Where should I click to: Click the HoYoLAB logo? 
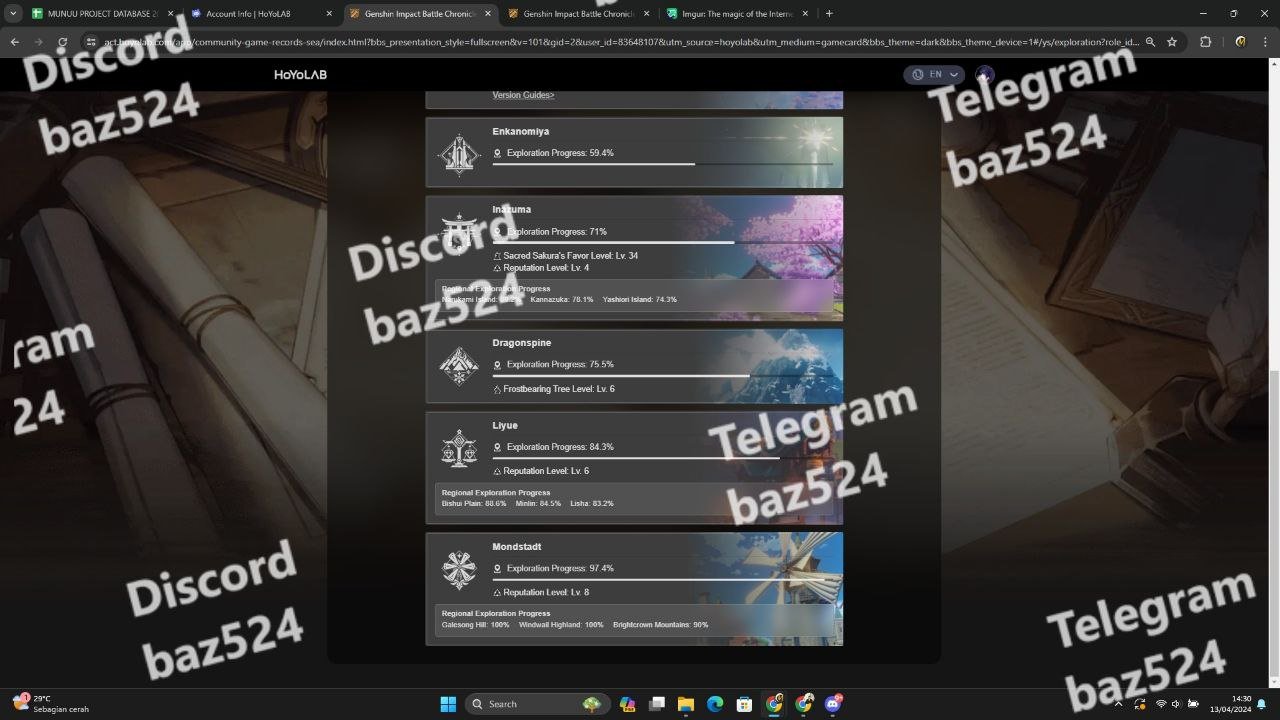click(x=300, y=75)
